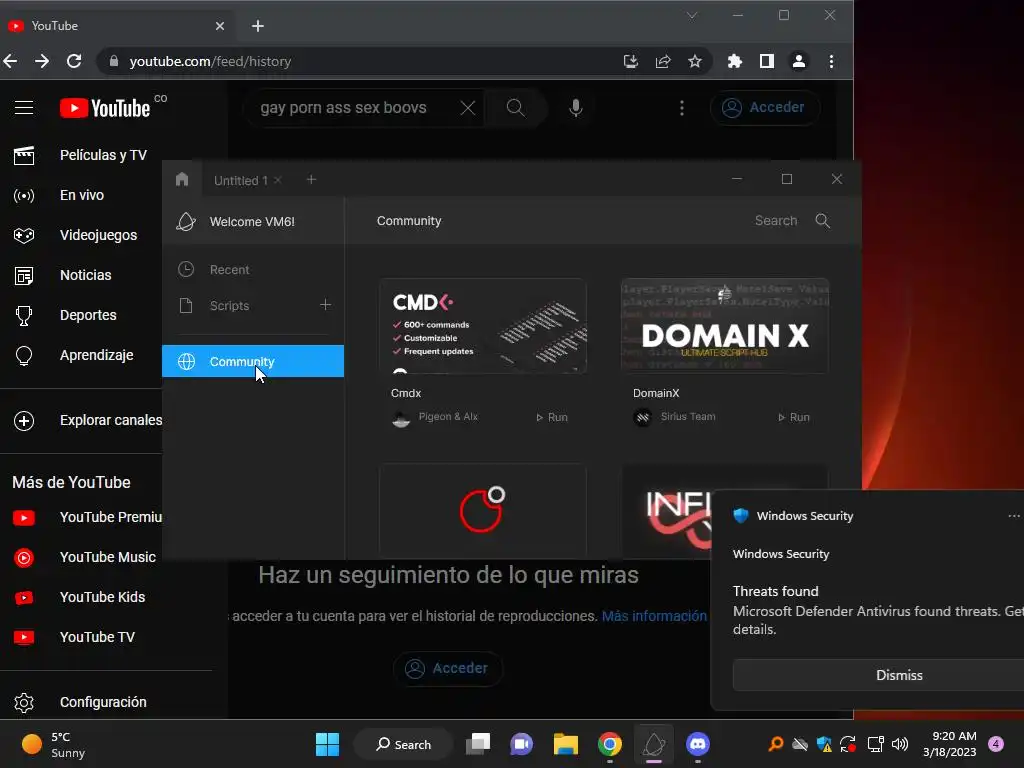Viewport: 1024px width, 768px height.
Task: Open Configuración gear in YouTube sidebar
Action: (24, 703)
